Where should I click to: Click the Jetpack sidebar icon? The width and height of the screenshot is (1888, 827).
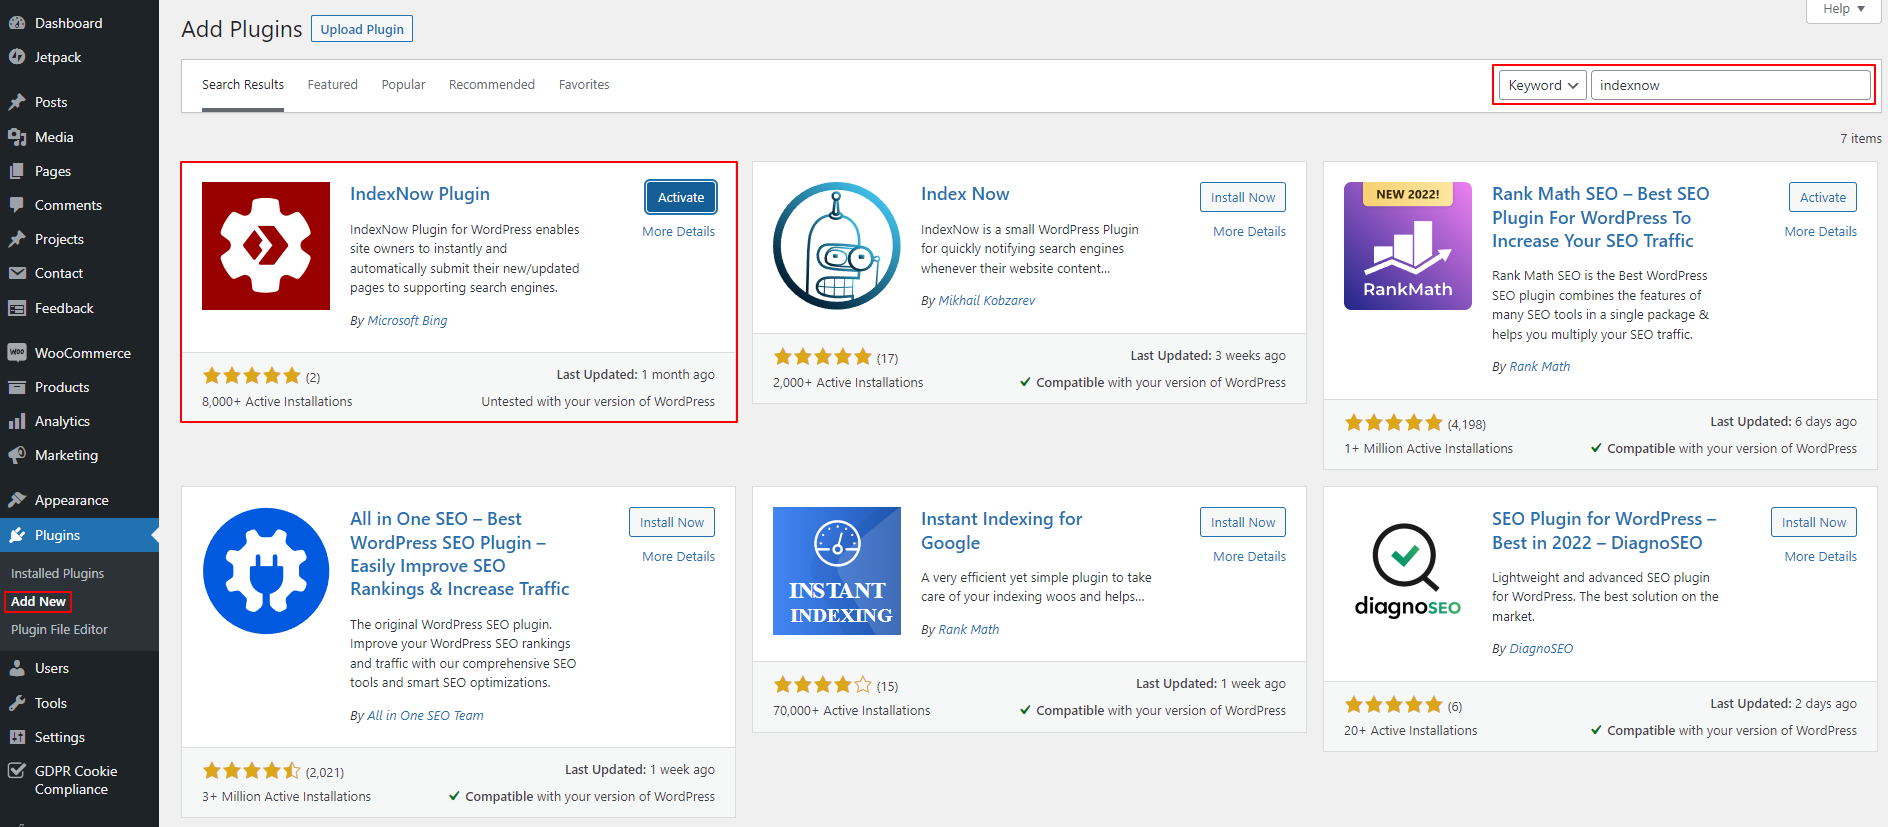[17, 57]
